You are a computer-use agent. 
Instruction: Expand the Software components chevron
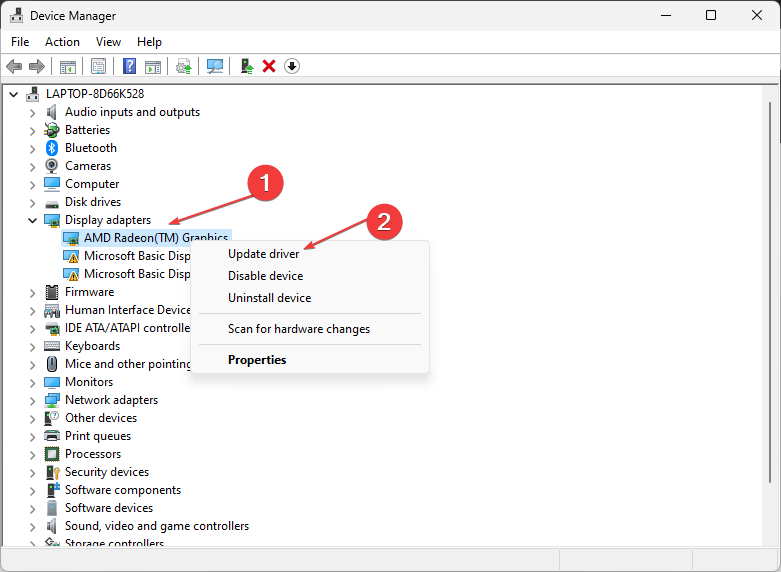(x=33, y=491)
